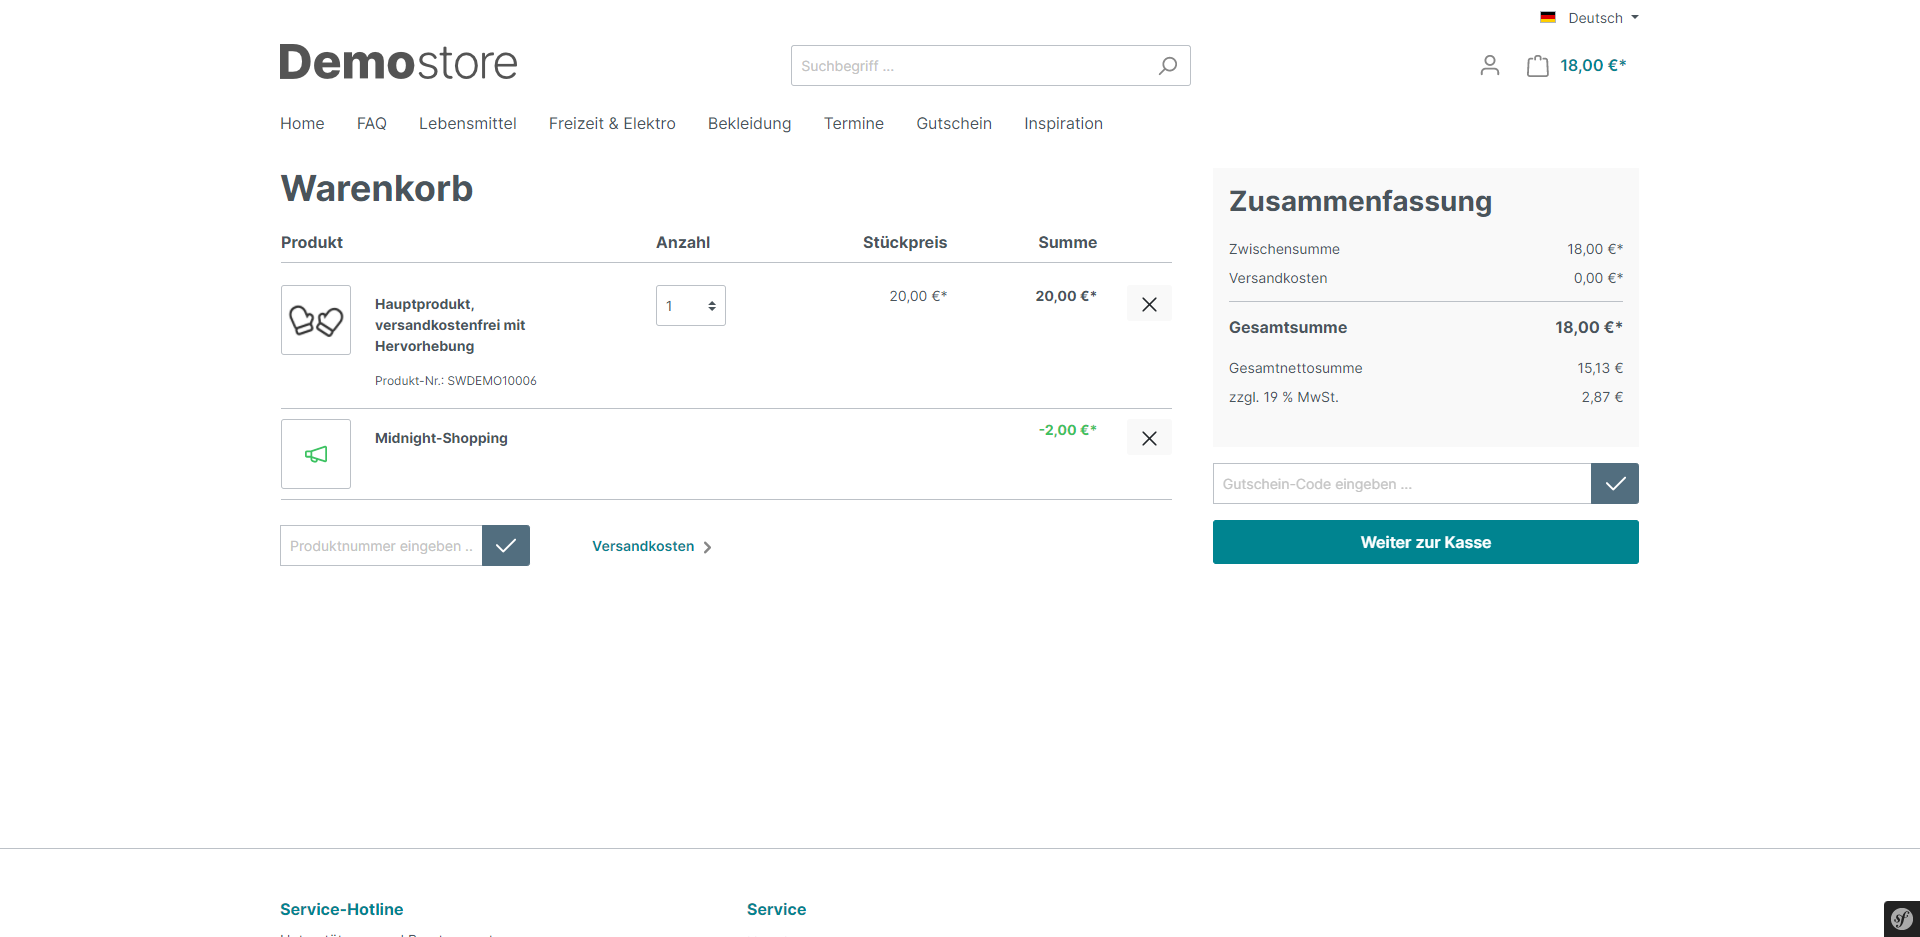Open the user account icon
The image size is (1920, 937).
coord(1489,66)
